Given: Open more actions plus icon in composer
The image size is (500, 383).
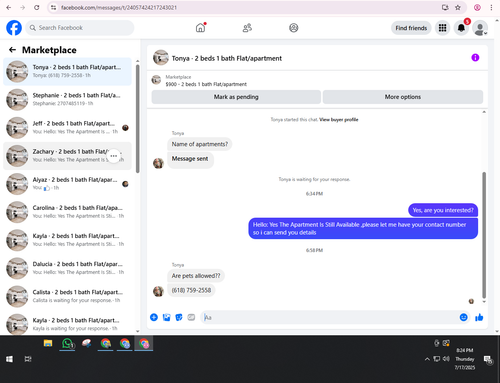Looking at the screenshot, I should tap(154, 317).
